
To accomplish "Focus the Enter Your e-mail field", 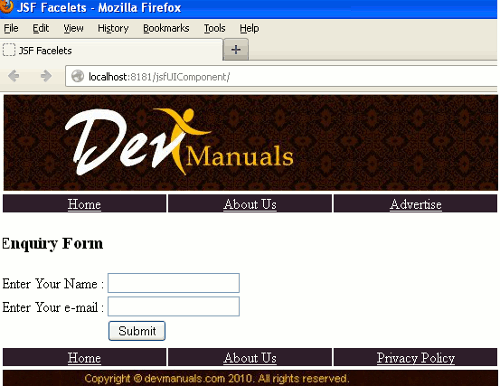I will (x=173, y=306).
